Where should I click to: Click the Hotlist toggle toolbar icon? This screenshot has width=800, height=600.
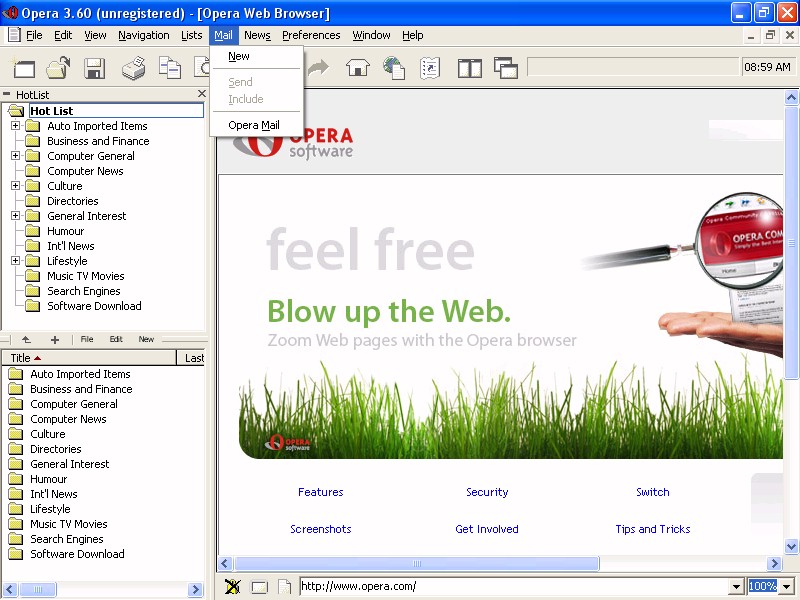(430, 68)
